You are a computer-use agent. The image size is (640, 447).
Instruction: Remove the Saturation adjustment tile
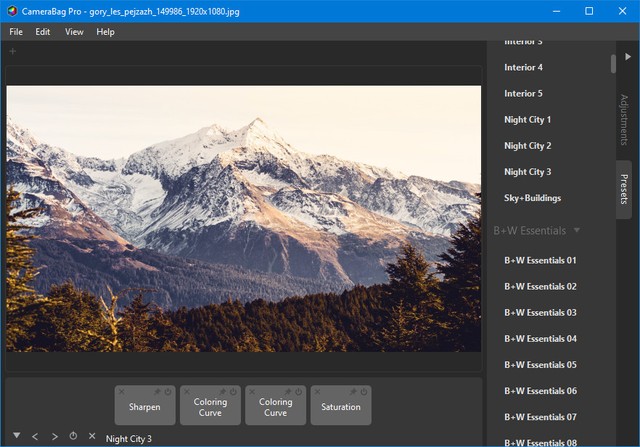[317, 391]
